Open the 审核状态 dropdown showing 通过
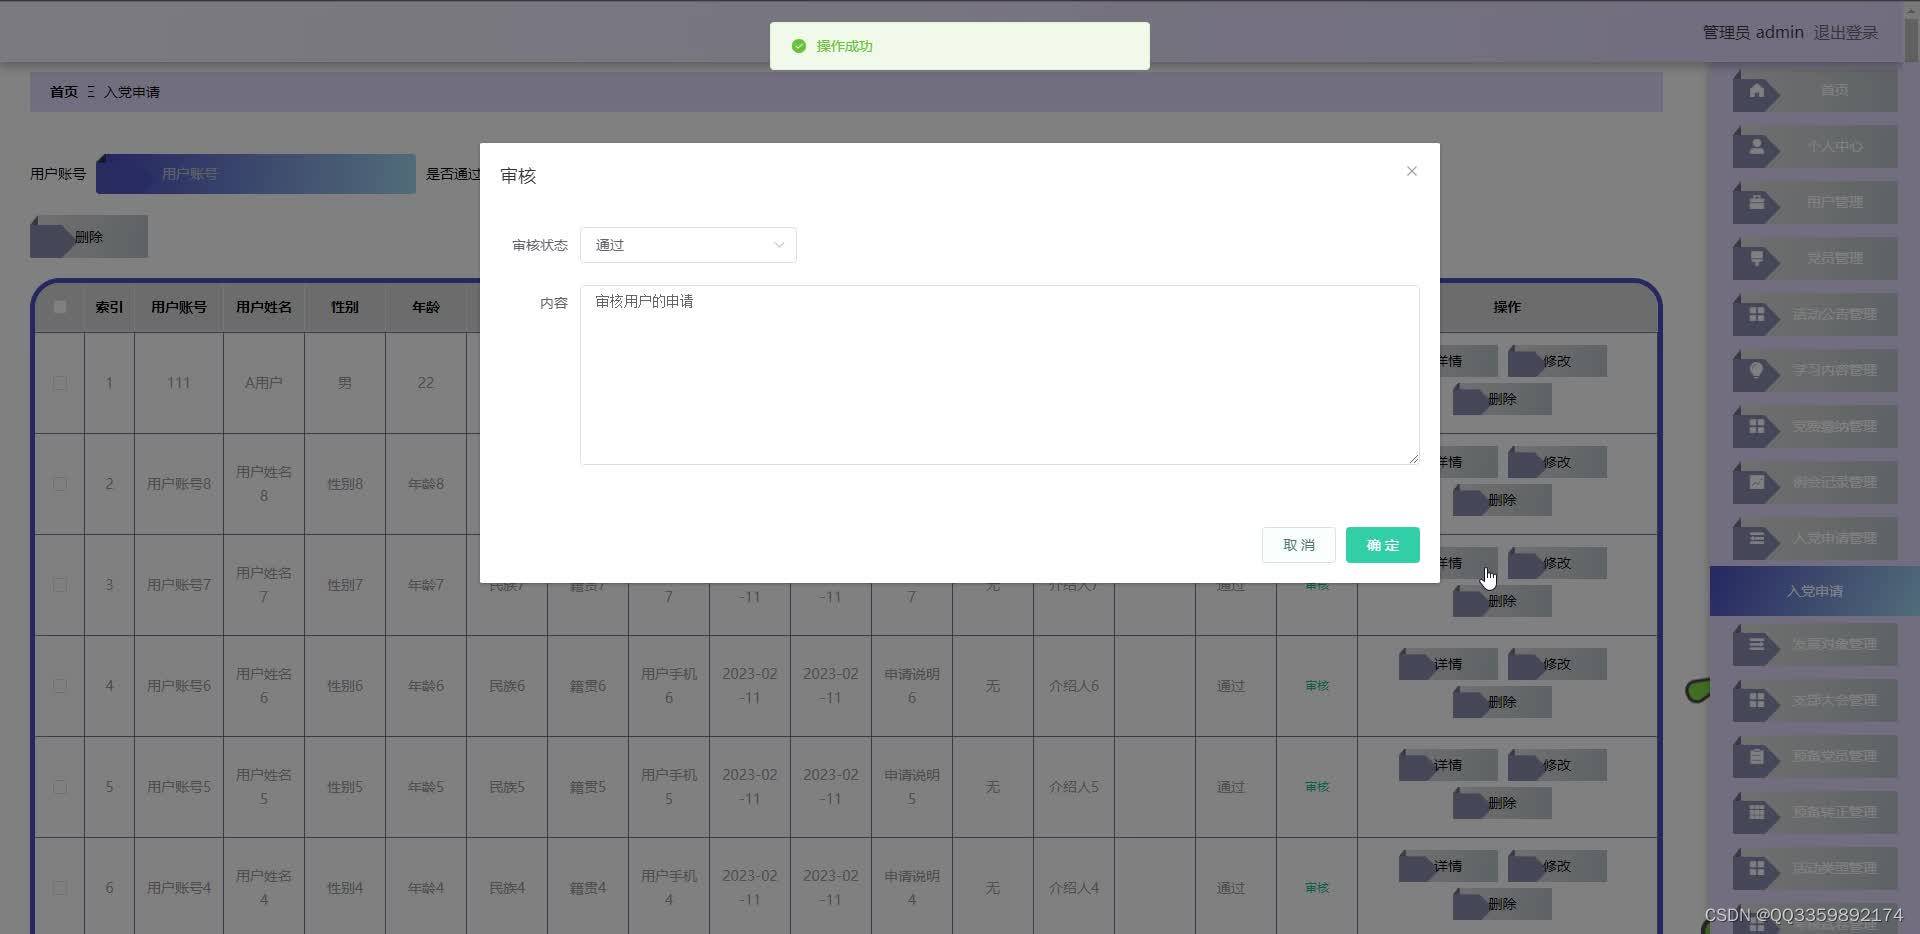The image size is (1920, 934). (x=688, y=245)
